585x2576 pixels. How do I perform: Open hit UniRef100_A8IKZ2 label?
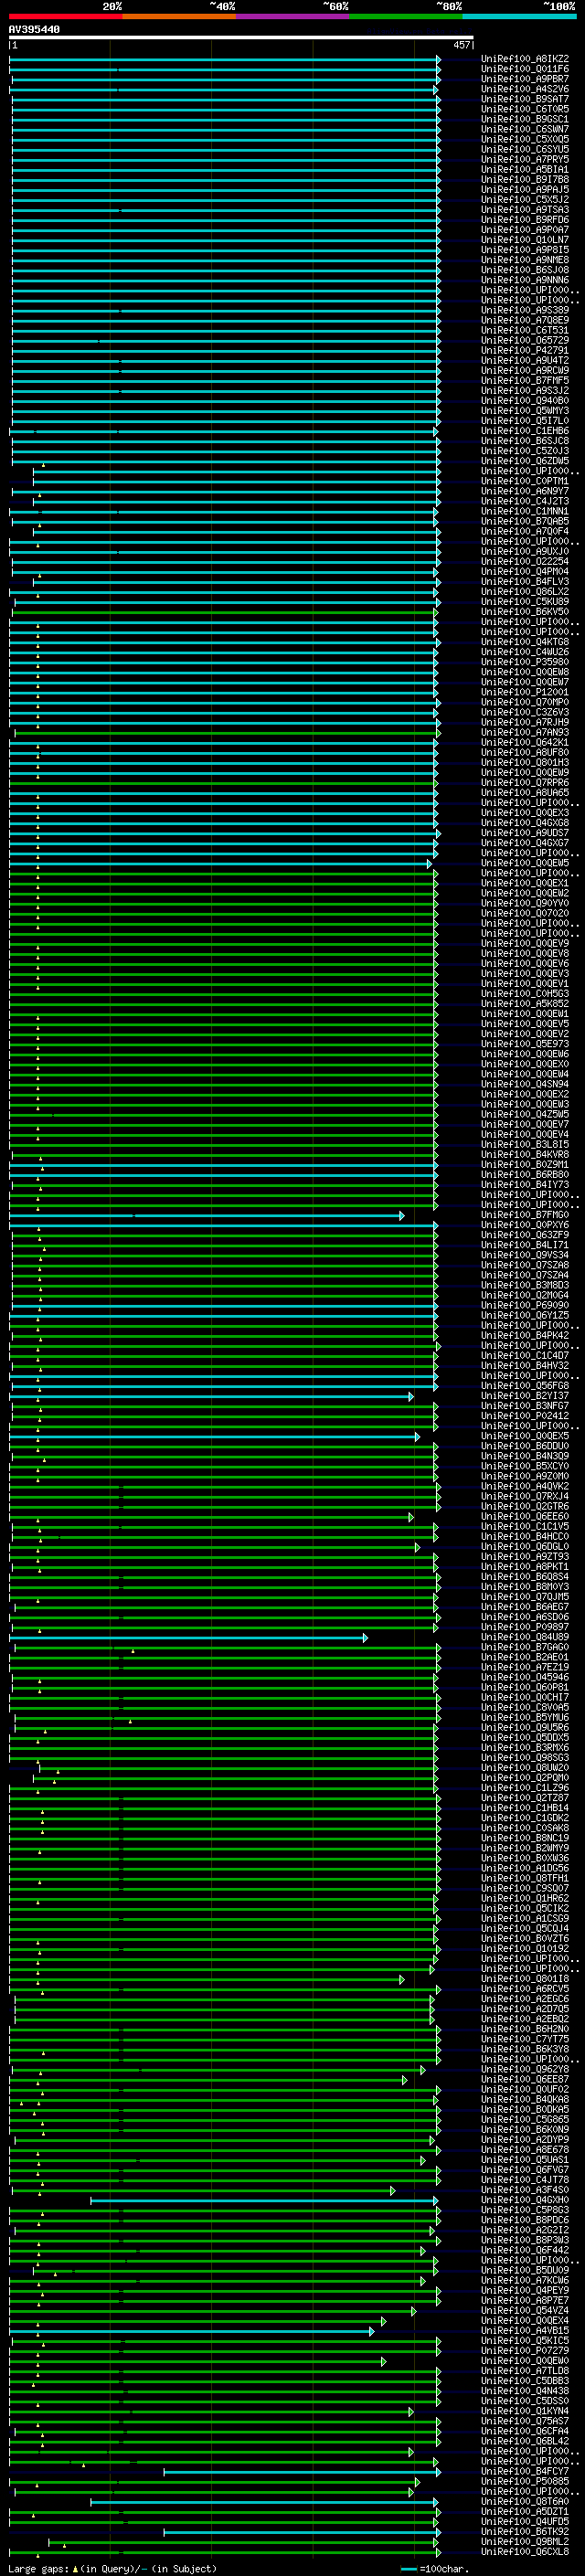click(525, 59)
